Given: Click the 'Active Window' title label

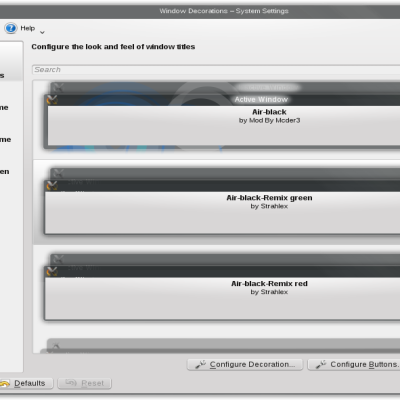Looking at the screenshot, I should pos(261,99).
